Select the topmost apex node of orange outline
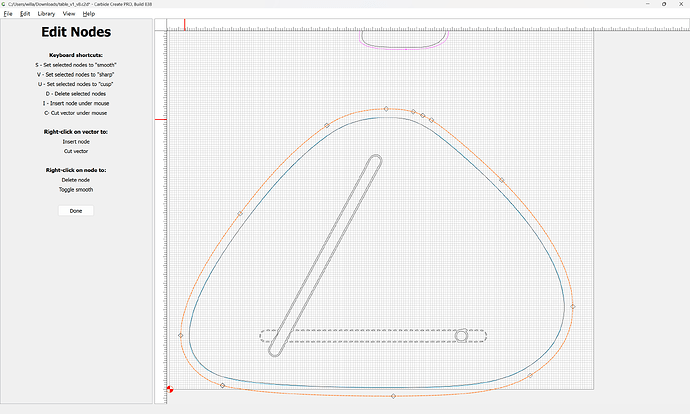The width and height of the screenshot is (690, 414). [386, 109]
